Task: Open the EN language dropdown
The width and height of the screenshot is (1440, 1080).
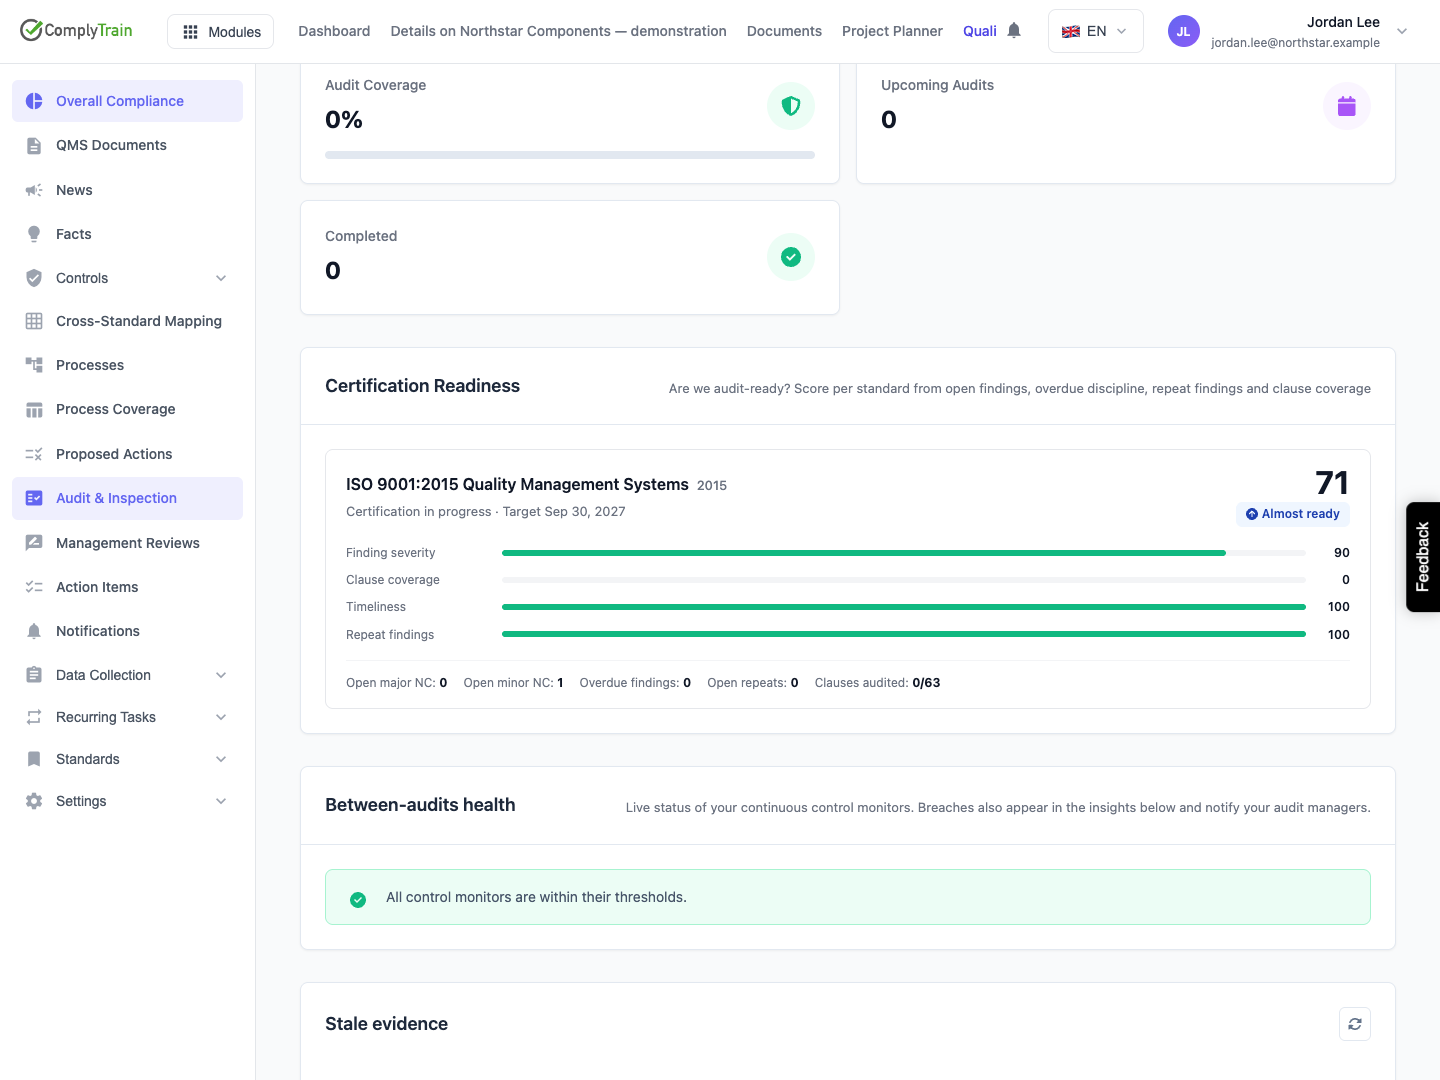Action: (x=1095, y=31)
